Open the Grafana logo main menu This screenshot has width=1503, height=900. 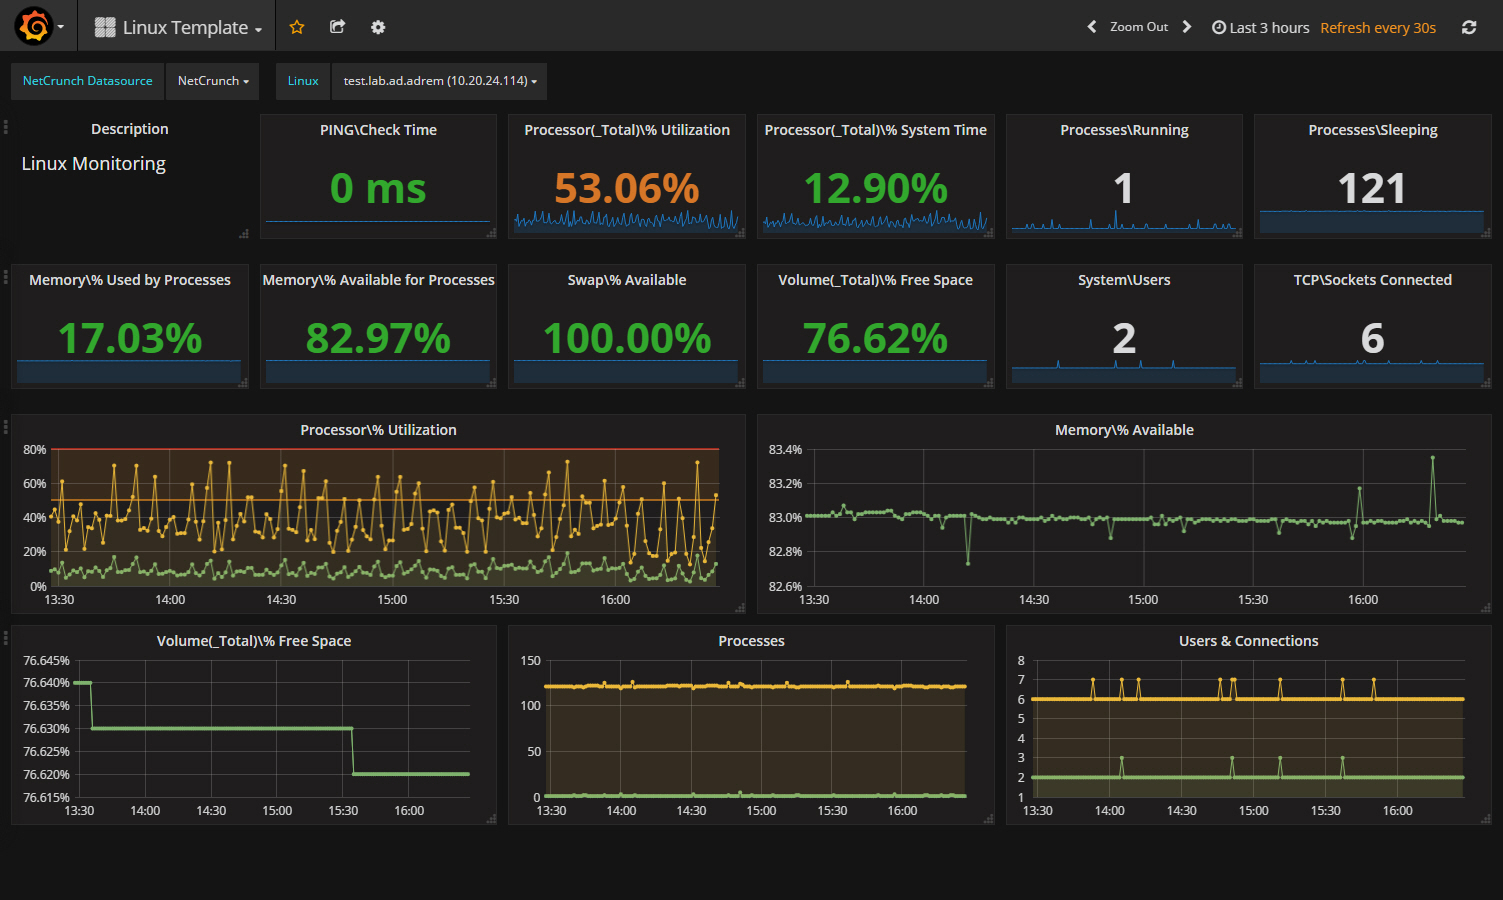coord(38,27)
